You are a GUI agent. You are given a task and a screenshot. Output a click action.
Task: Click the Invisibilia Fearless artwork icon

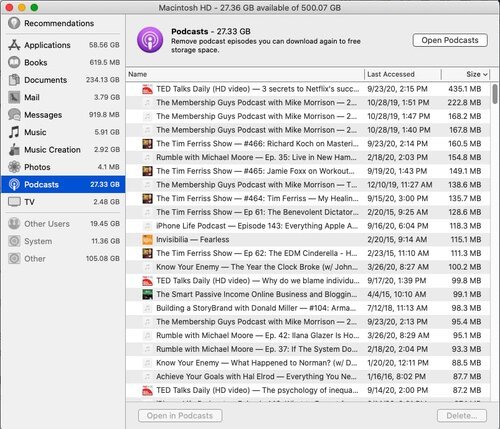(147, 239)
